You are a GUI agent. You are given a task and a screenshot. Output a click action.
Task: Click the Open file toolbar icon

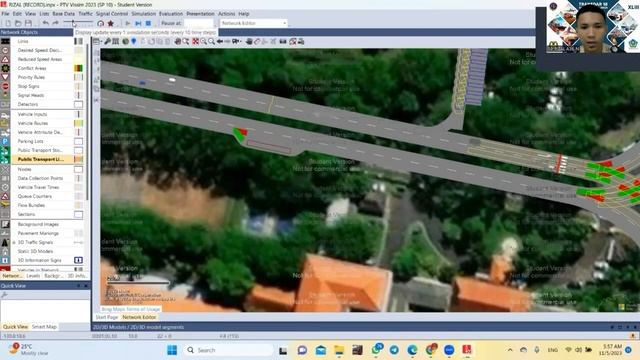[x=18, y=23]
